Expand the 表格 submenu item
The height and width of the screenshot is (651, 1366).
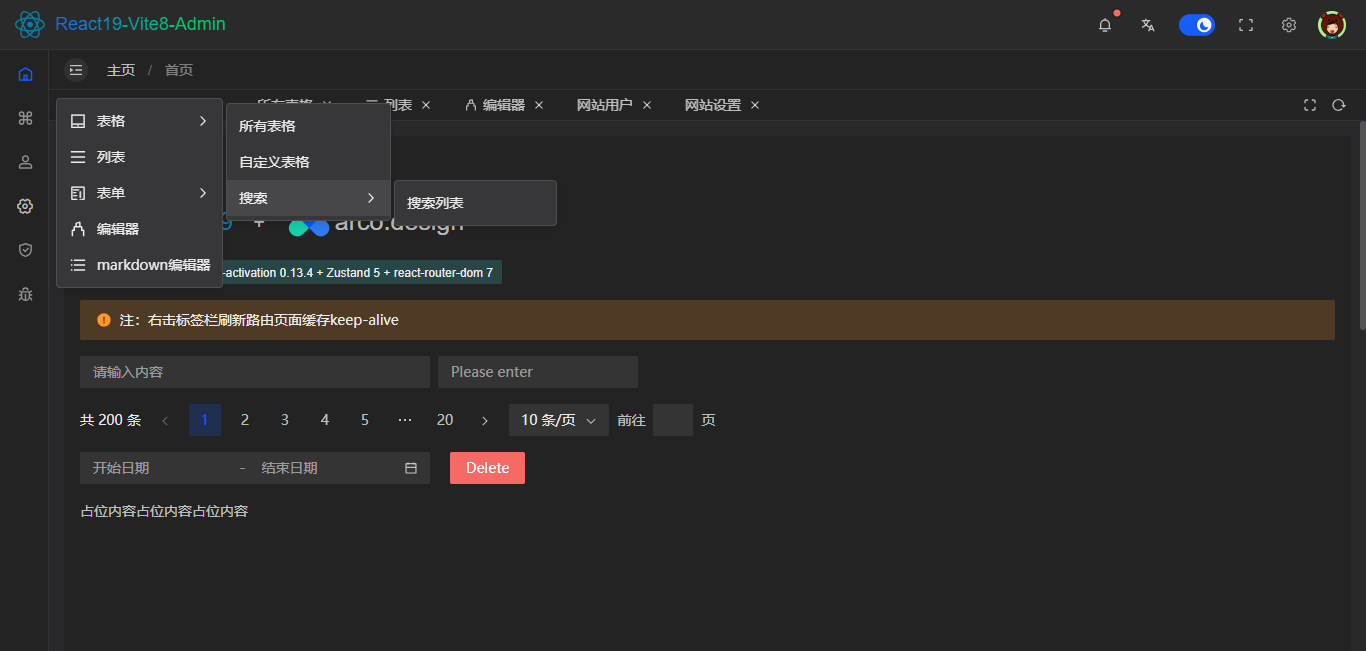click(140, 121)
